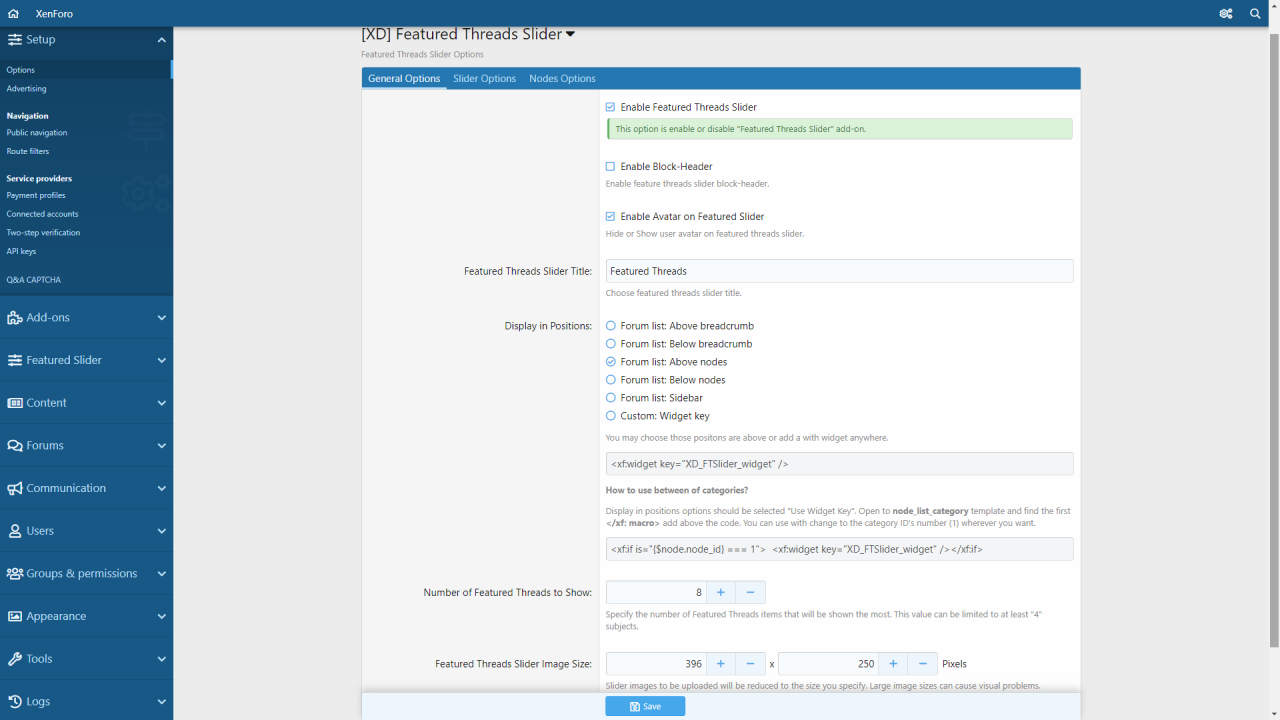Click the Logs history icon
The height and width of the screenshot is (720, 1280).
(14, 702)
